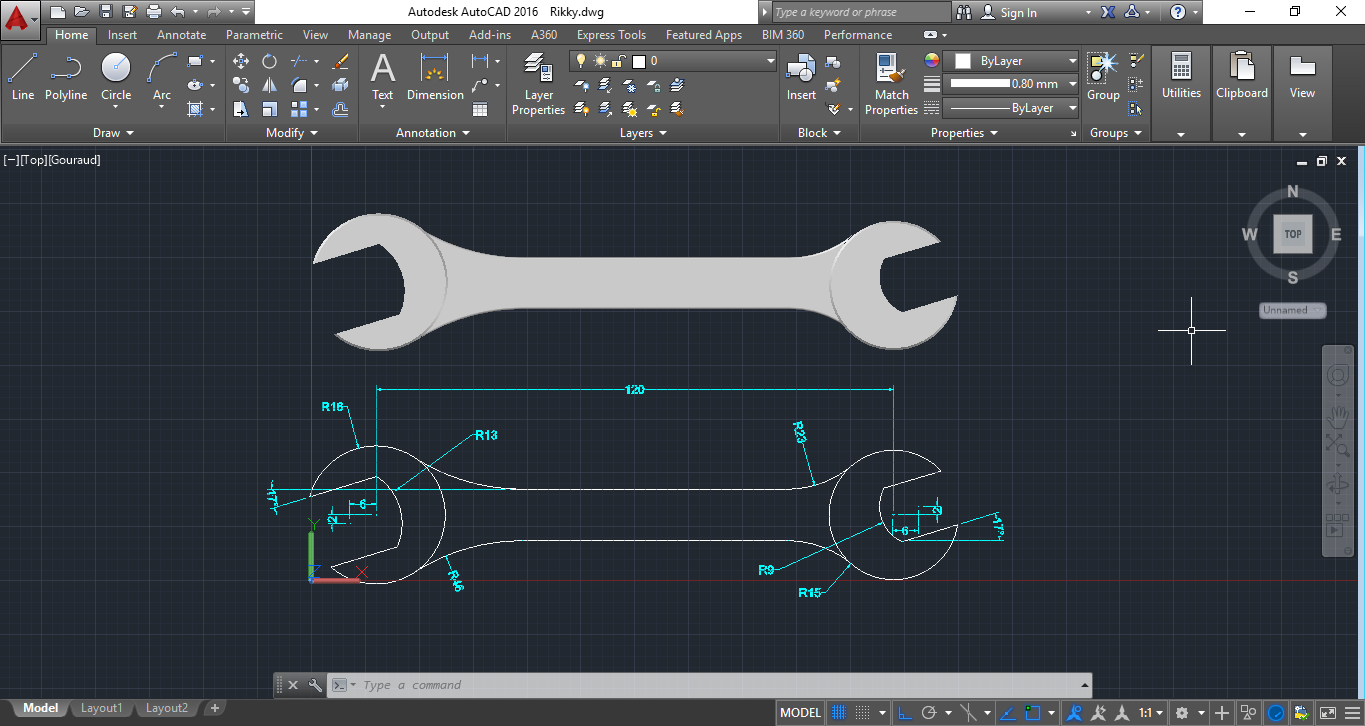Click the Move tool in Modify panel
The height and width of the screenshot is (726, 1365).
tap(241, 61)
